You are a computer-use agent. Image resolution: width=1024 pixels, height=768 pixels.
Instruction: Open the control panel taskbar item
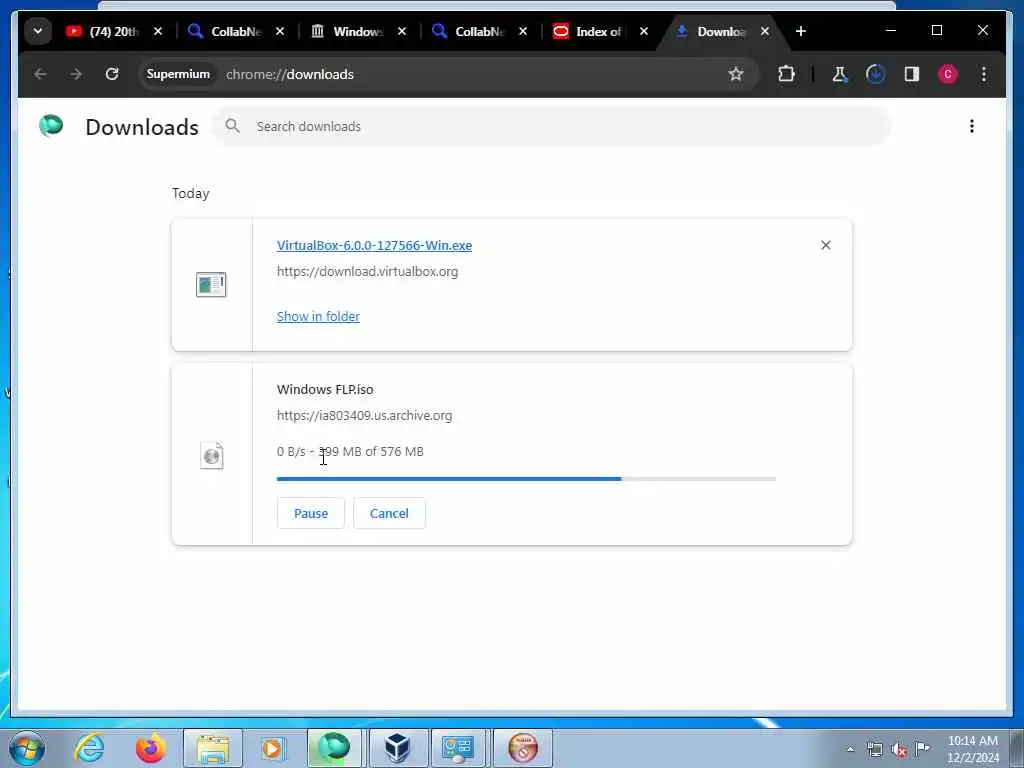(458, 748)
